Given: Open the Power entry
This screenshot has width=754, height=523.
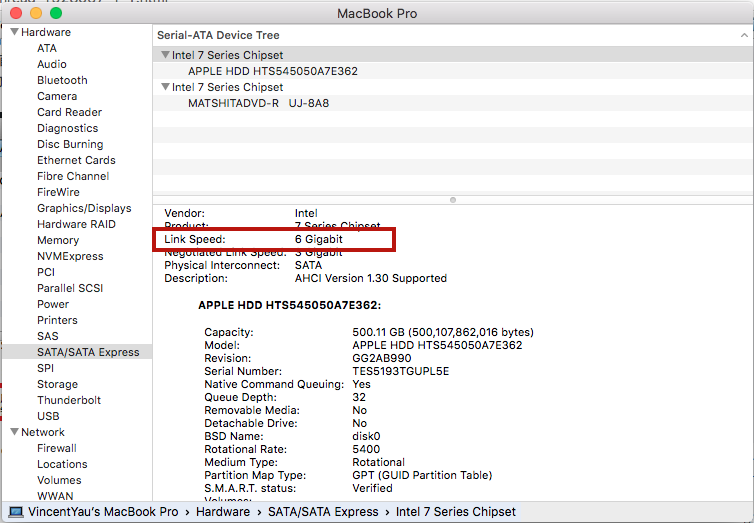Looking at the screenshot, I should tap(53, 304).
